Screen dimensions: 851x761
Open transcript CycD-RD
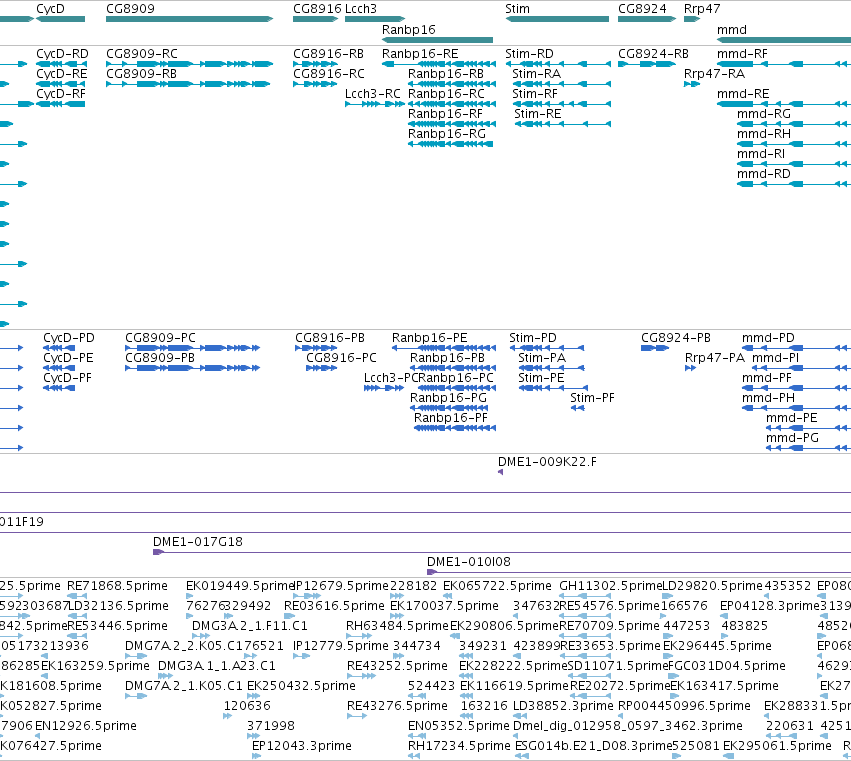point(60,64)
